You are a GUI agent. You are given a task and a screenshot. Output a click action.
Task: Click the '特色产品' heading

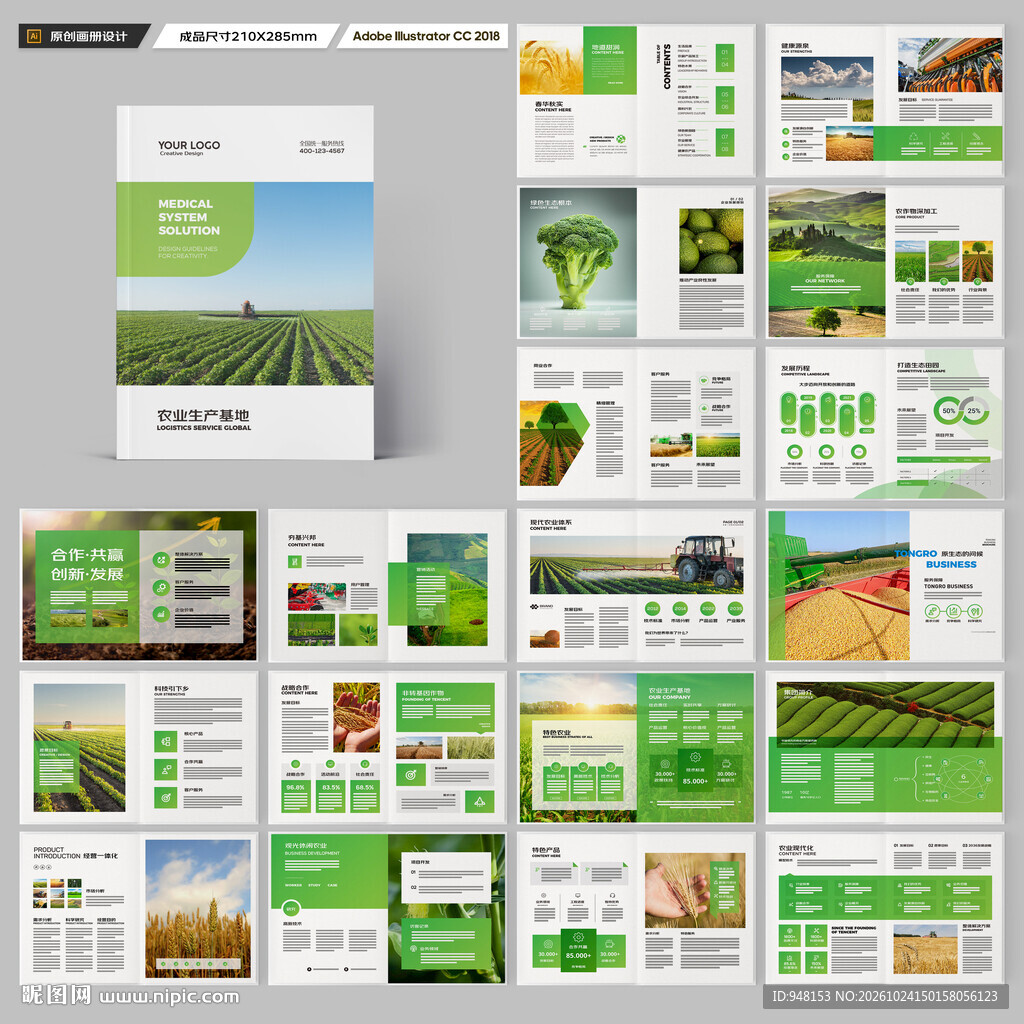(x=546, y=850)
